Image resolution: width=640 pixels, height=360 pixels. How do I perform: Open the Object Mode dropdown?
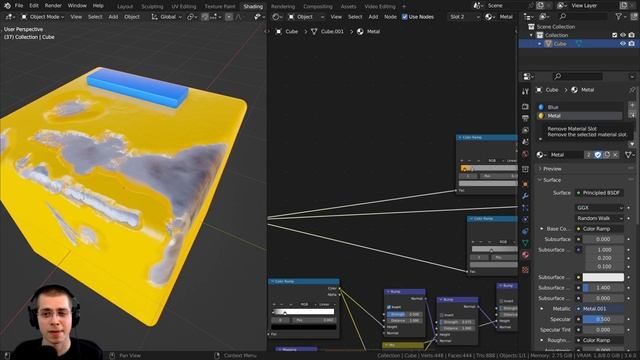pos(42,17)
